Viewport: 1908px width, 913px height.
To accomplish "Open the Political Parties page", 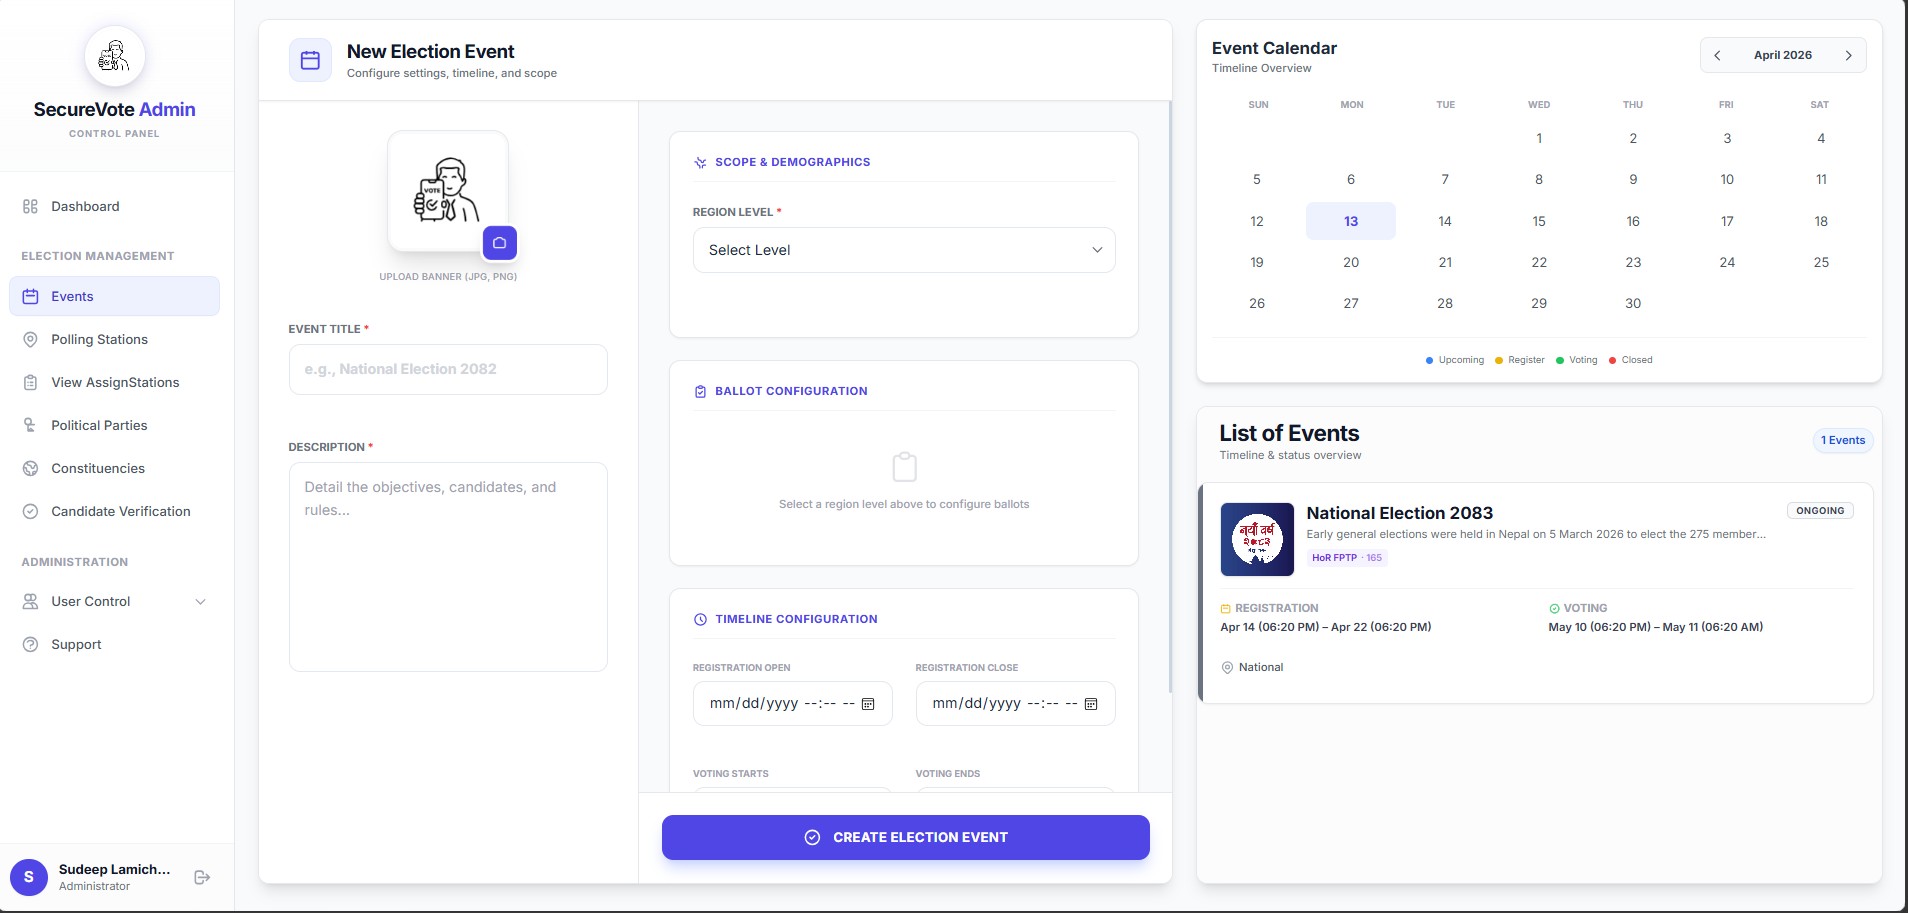I will tap(99, 426).
